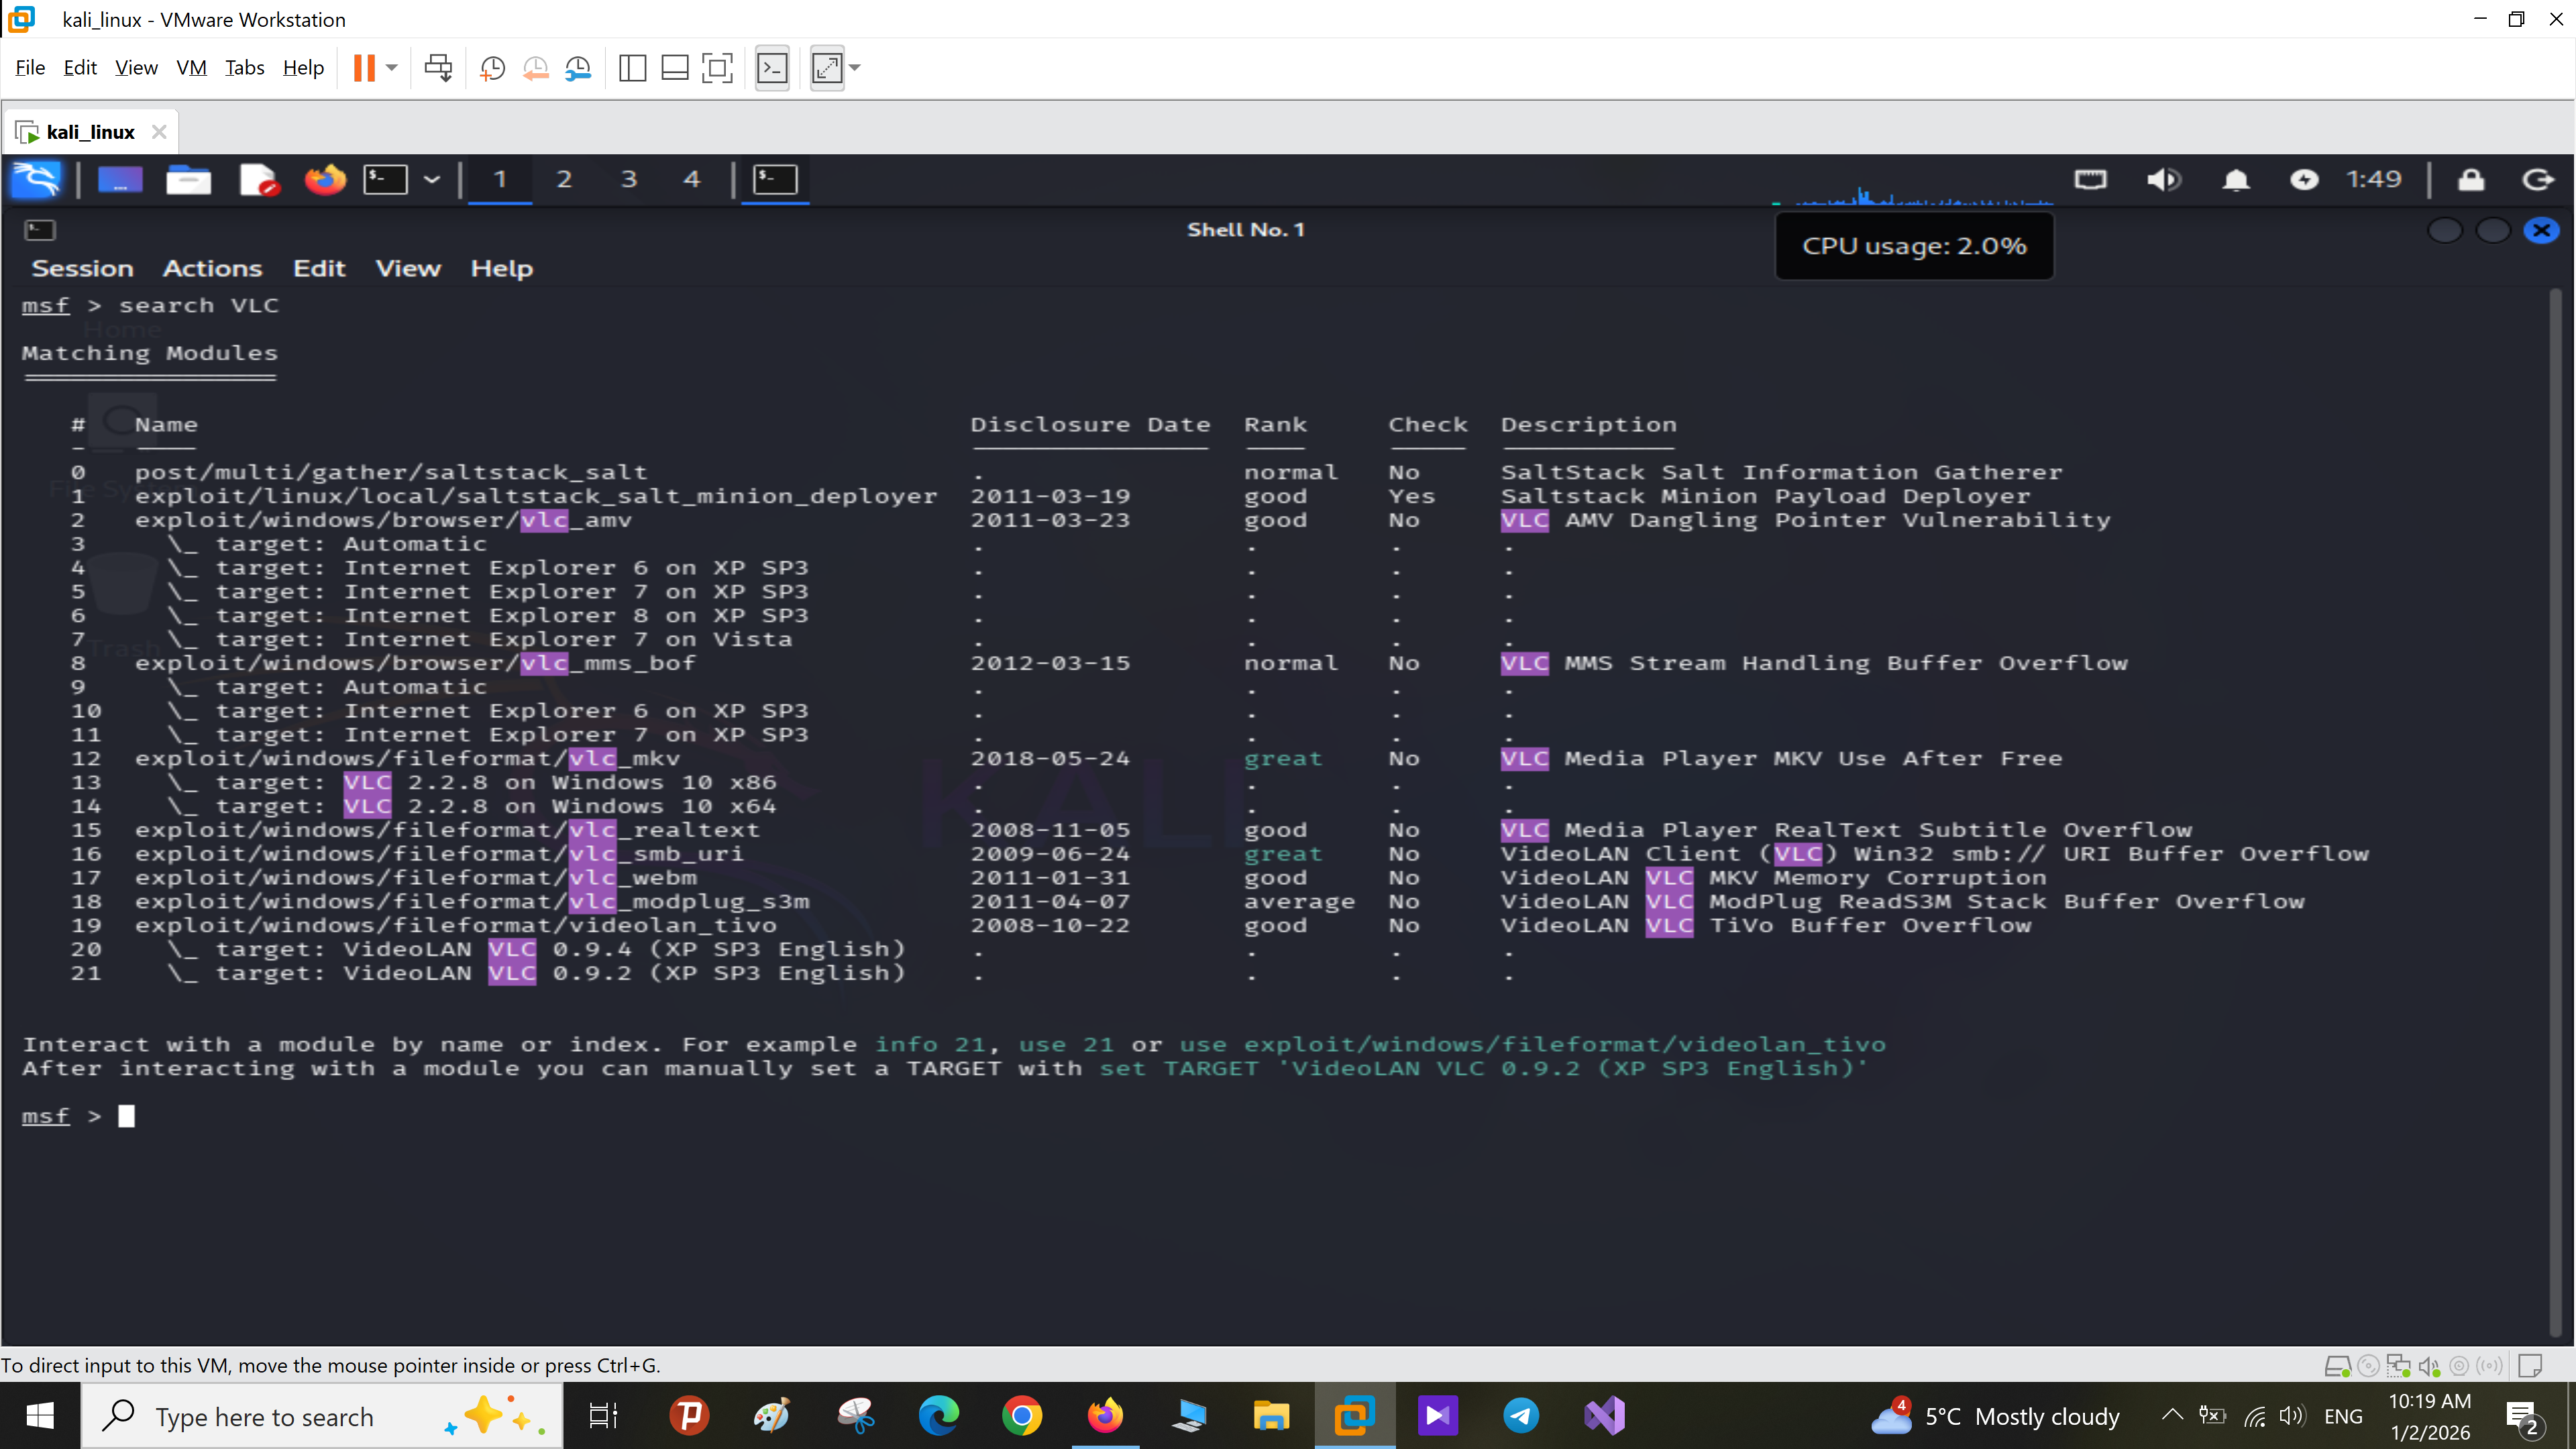This screenshot has width=2576, height=1449.
Task: Expand the pause/power dropdown arrow
Action: point(392,68)
